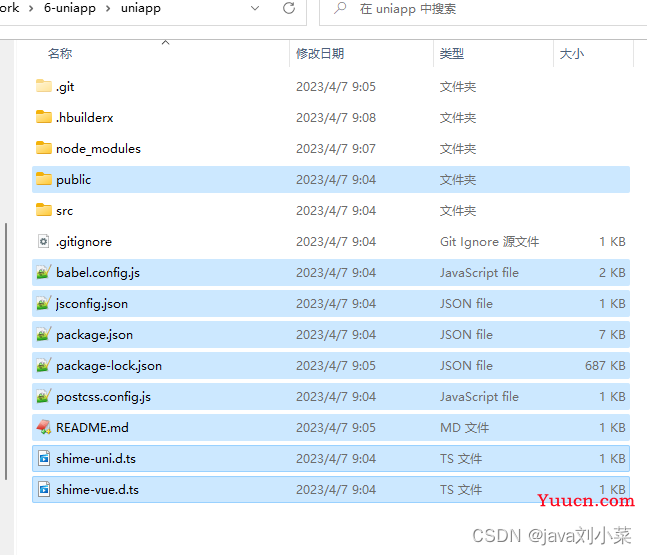Click the sort arrow above 名称 column

[x=165, y=42]
